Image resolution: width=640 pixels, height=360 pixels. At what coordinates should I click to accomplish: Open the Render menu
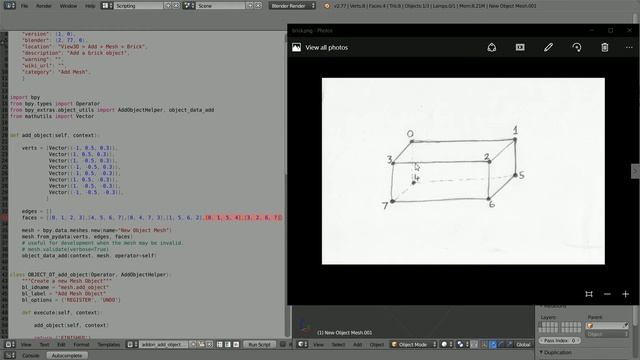coord(44,6)
